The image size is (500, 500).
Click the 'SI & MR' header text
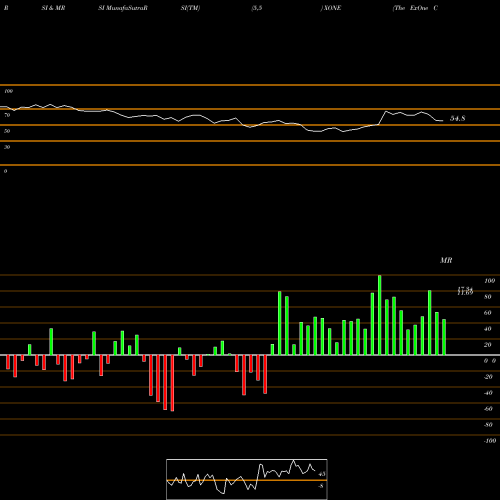(53, 8)
